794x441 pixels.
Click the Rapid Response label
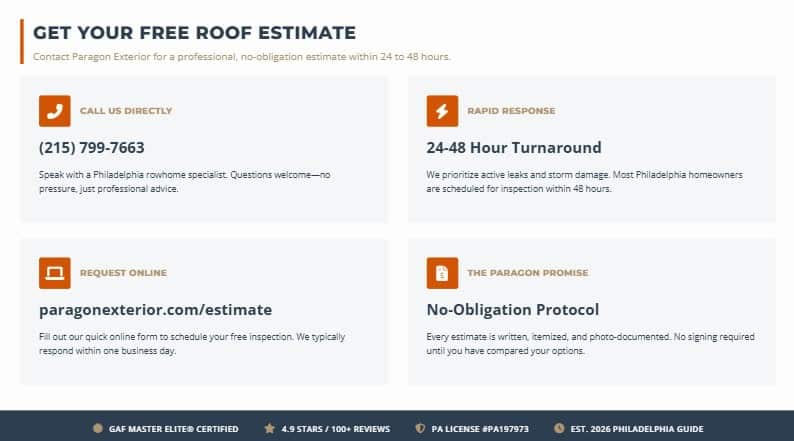click(x=511, y=111)
